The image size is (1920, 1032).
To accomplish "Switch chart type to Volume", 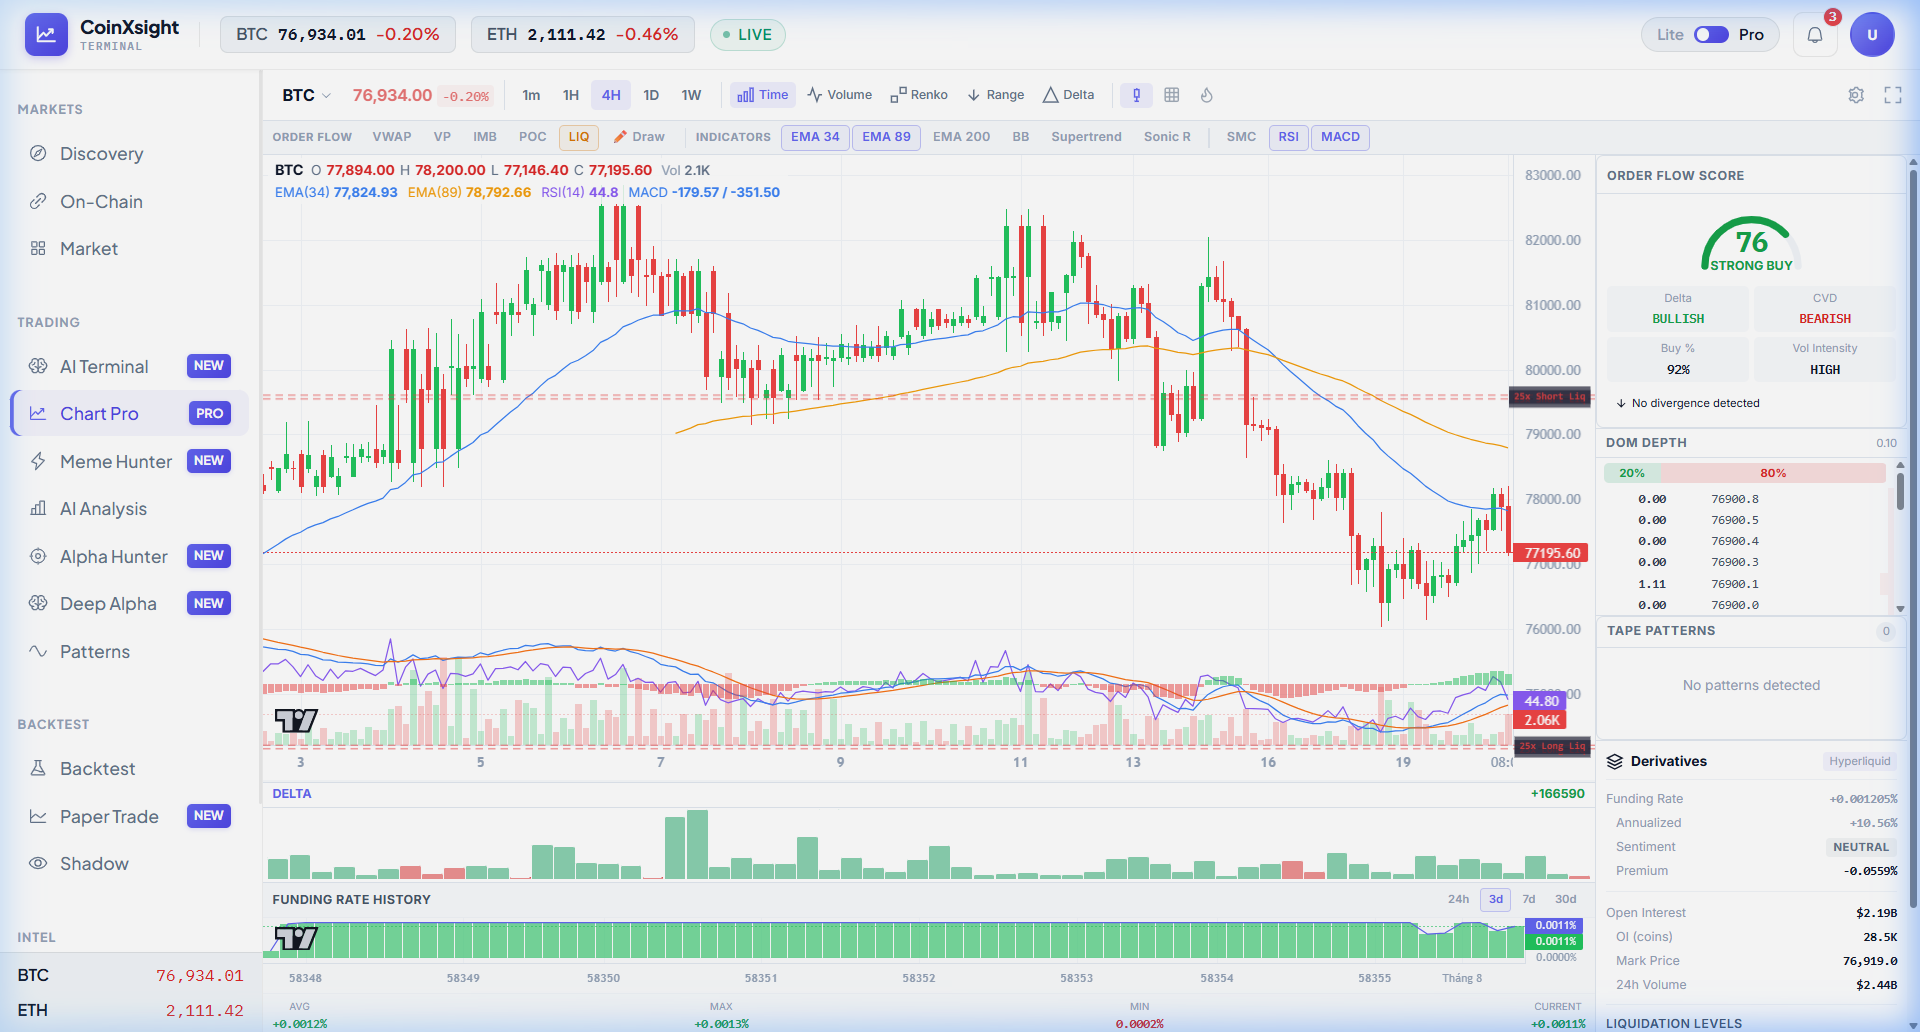I will tap(840, 95).
